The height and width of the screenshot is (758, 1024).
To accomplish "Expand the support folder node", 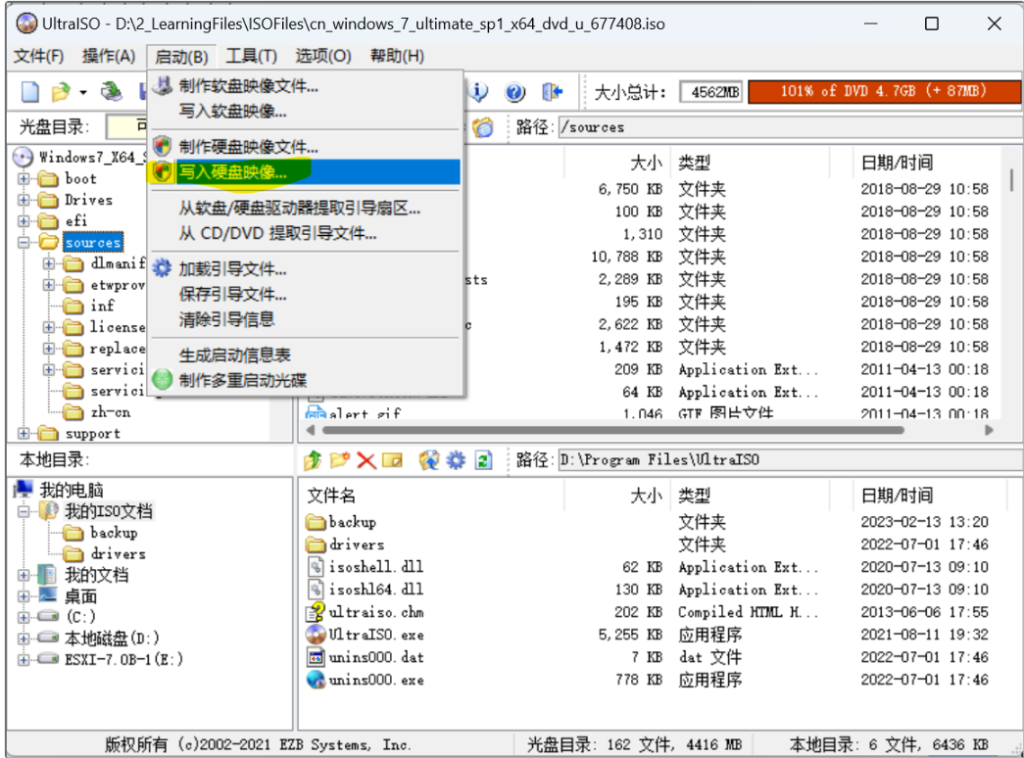I will (24, 434).
